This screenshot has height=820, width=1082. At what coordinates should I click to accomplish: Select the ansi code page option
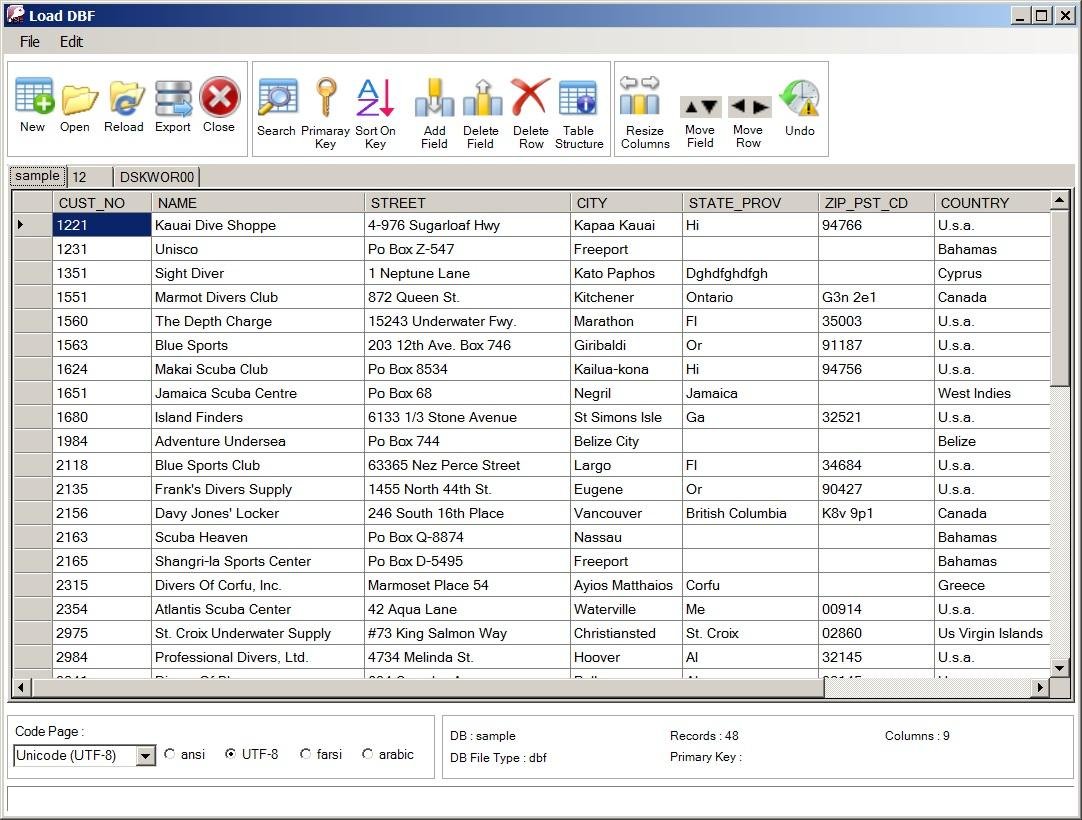coord(170,754)
